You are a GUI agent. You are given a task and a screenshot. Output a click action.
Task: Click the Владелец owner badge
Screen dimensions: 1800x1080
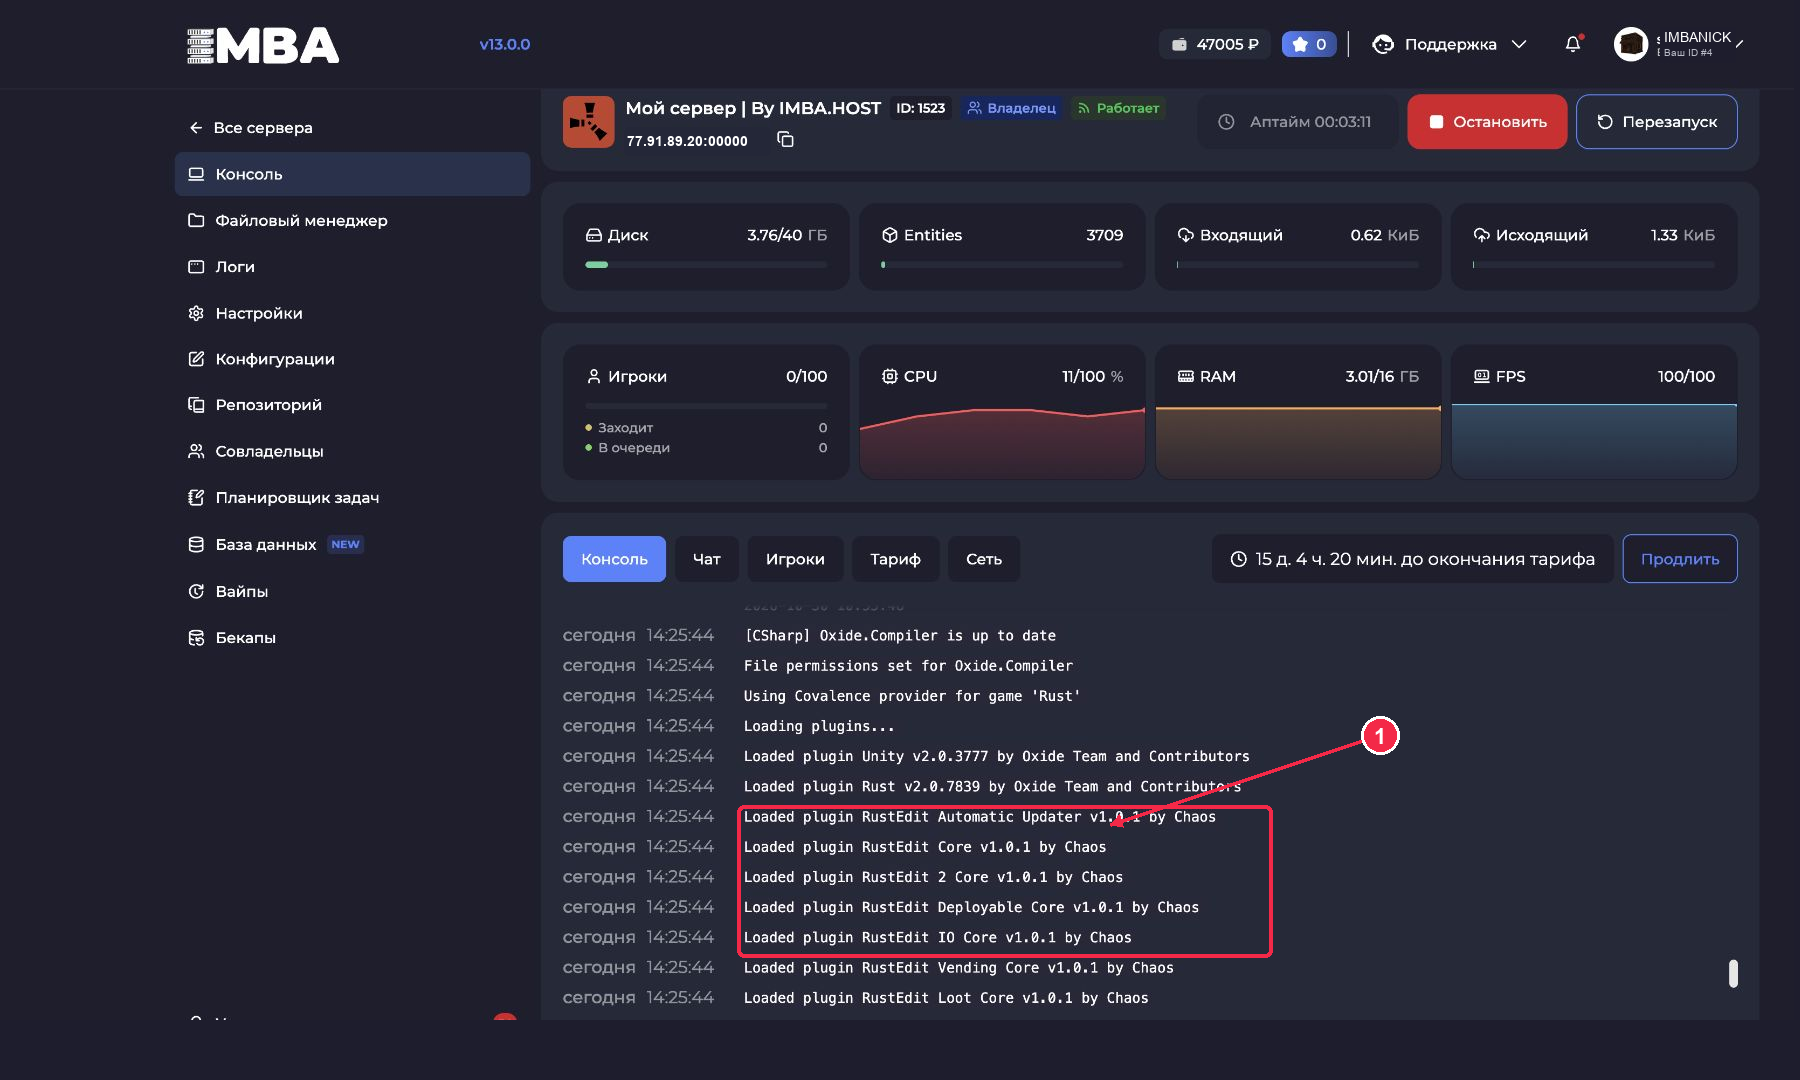pyautogui.click(x=1012, y=108)
